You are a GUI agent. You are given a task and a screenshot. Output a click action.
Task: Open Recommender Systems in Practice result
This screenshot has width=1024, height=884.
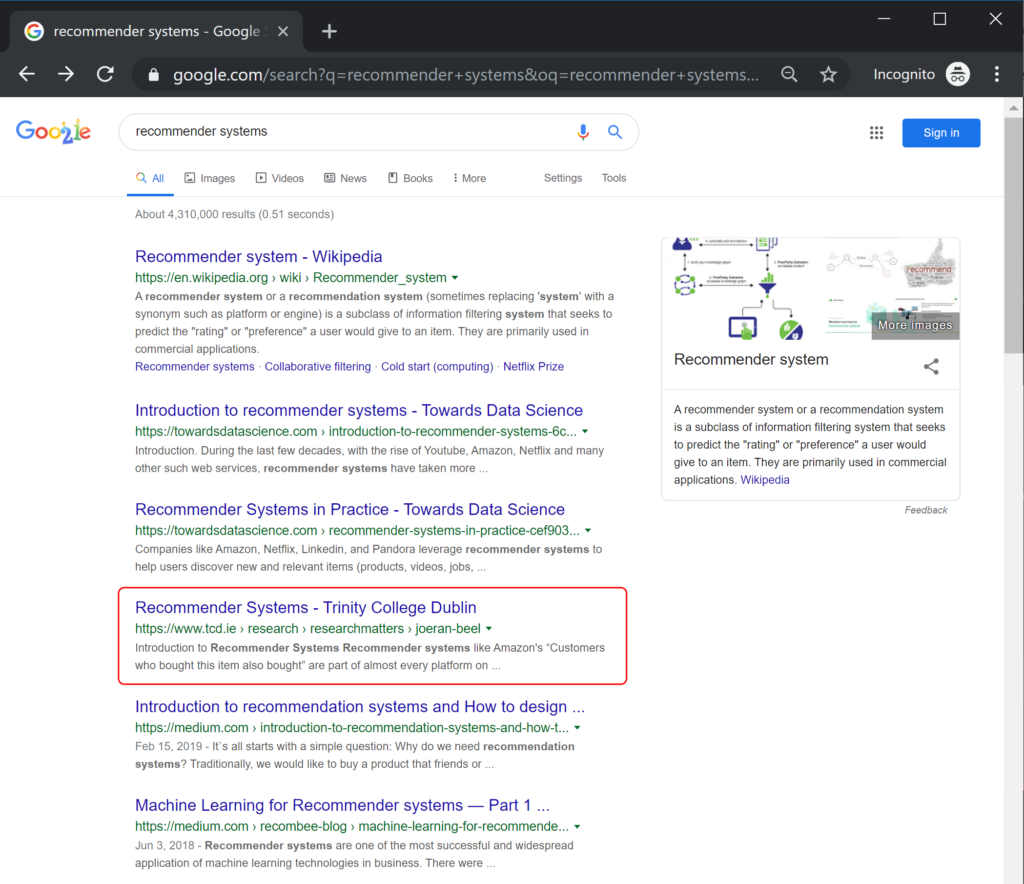[349, 509]
